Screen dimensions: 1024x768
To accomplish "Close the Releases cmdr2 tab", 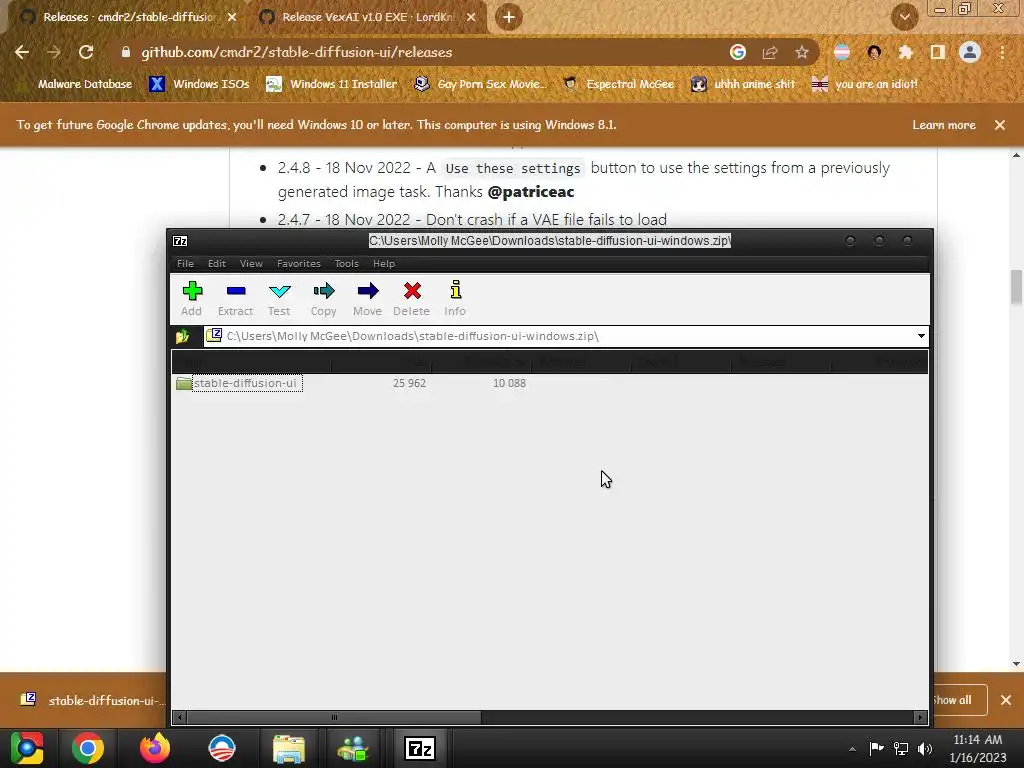I will pyautogui.click(x=232, y=18).
